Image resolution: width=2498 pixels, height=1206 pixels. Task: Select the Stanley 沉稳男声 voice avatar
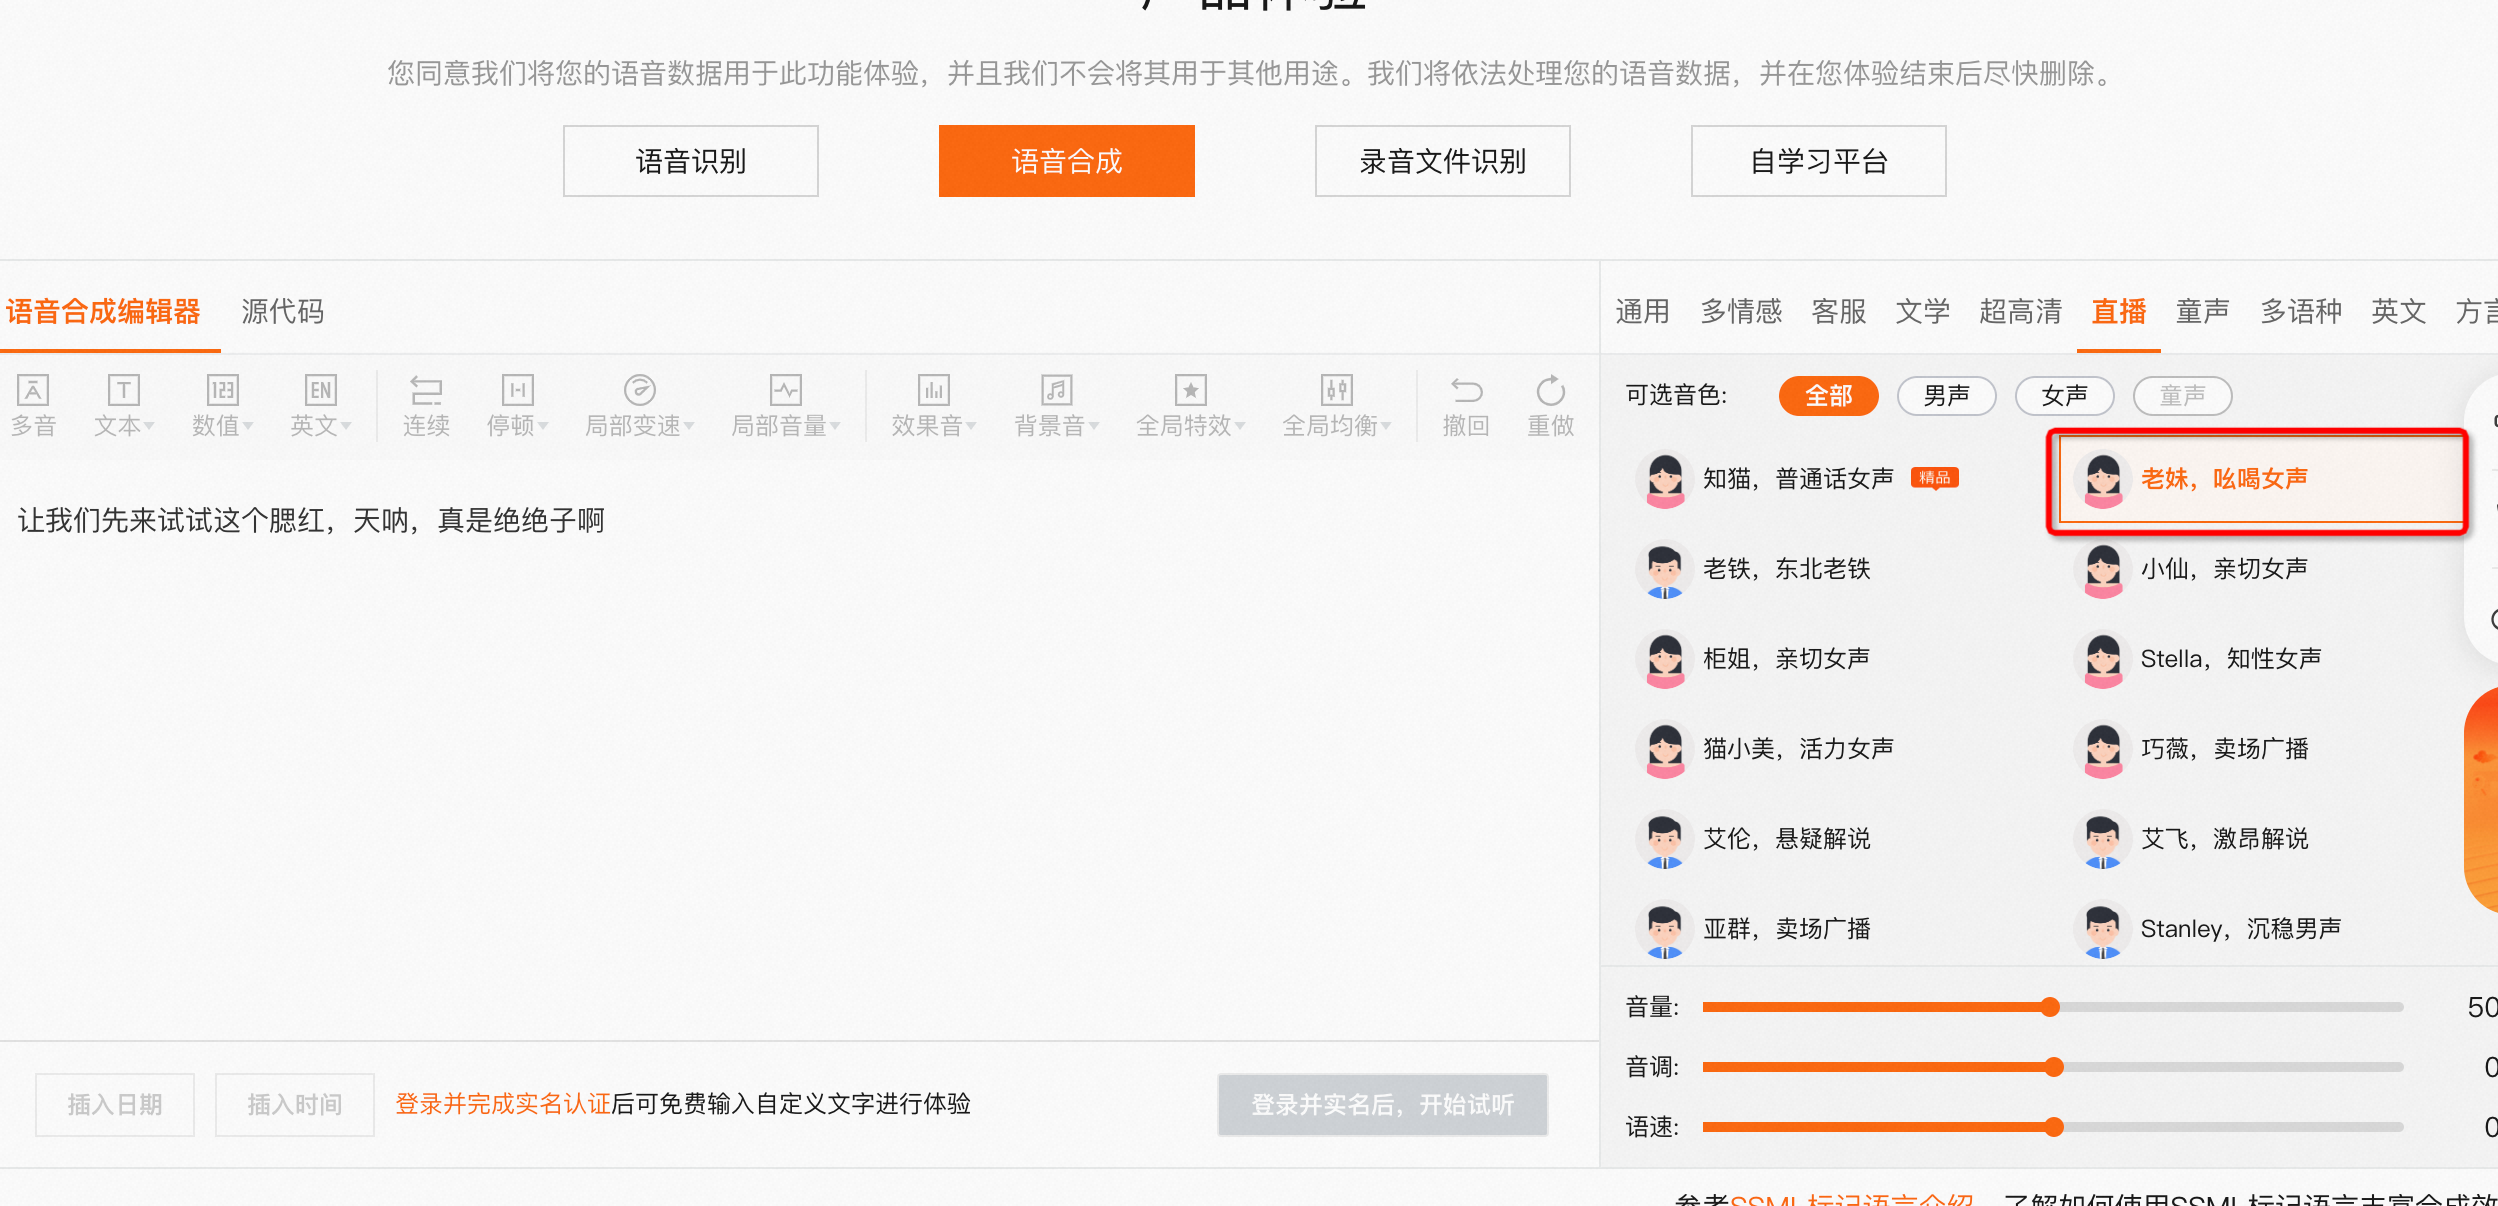(x=2103, y=929)
